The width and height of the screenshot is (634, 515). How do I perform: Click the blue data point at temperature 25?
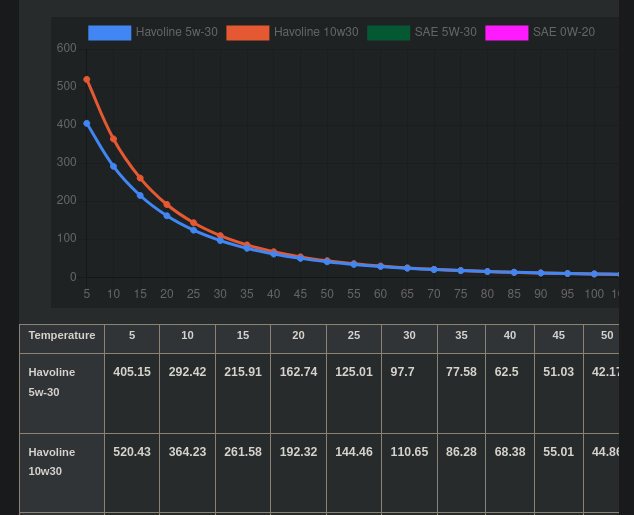[194, 230]
